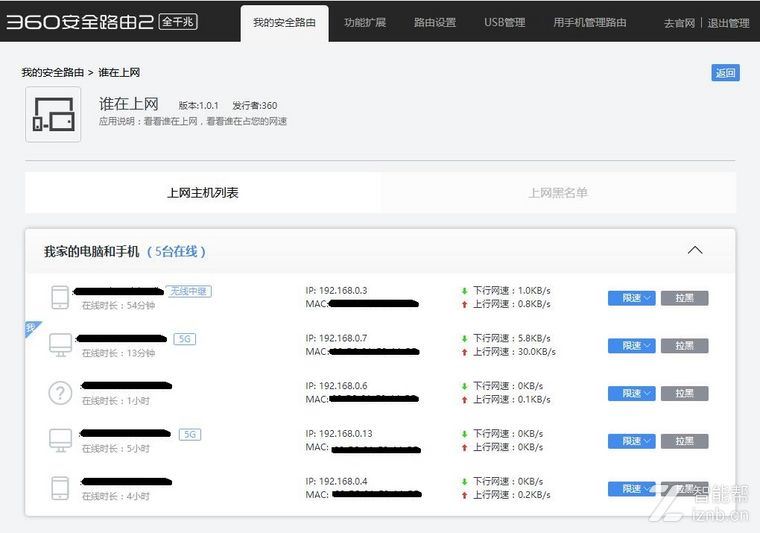Click the 我的安全路由 breadcrumb link

pyautogui.click(x=52, y=73)
